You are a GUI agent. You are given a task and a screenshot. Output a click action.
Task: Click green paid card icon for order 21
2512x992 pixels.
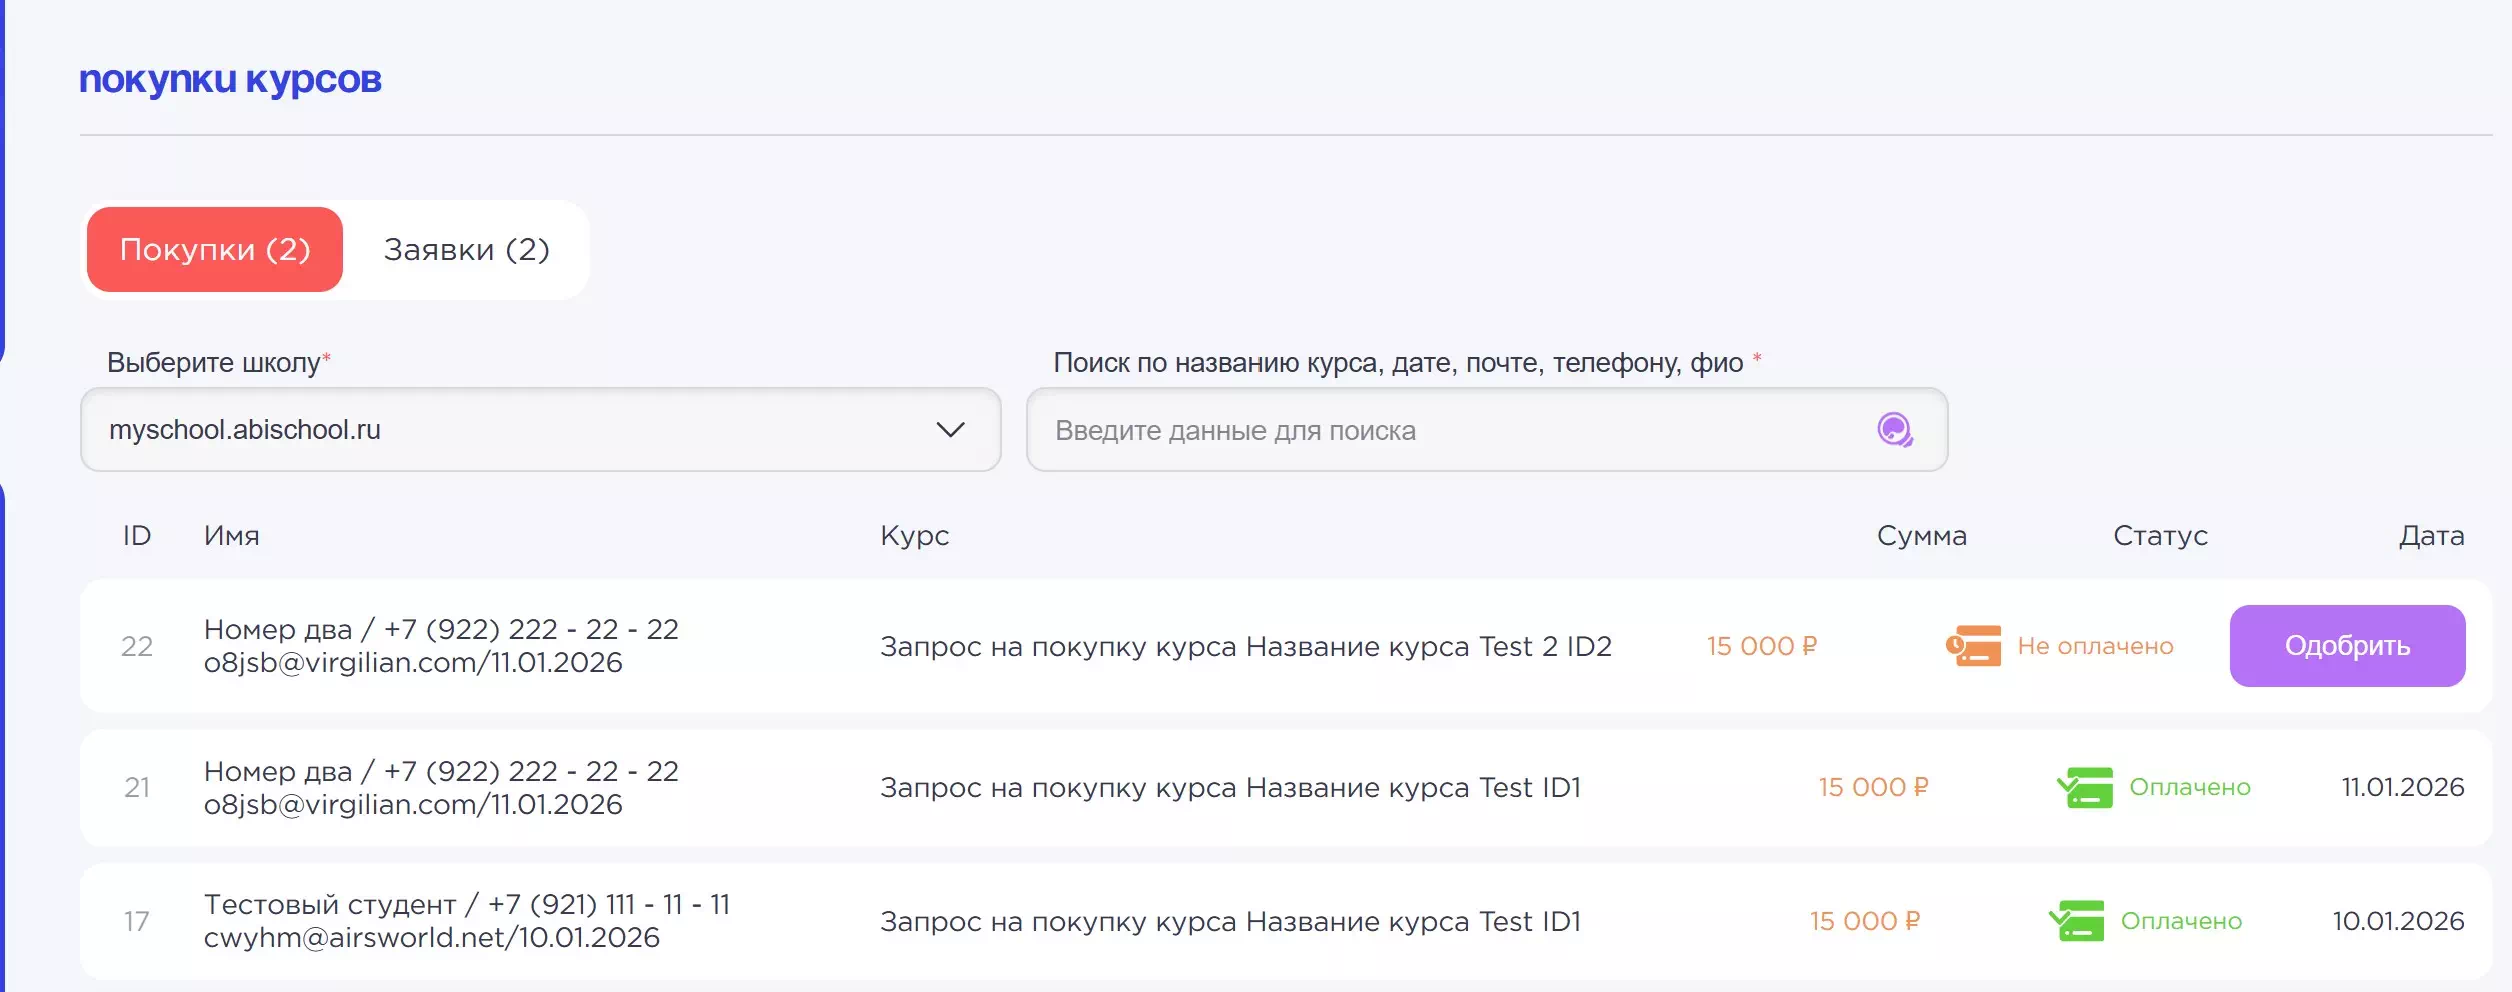2085,787
